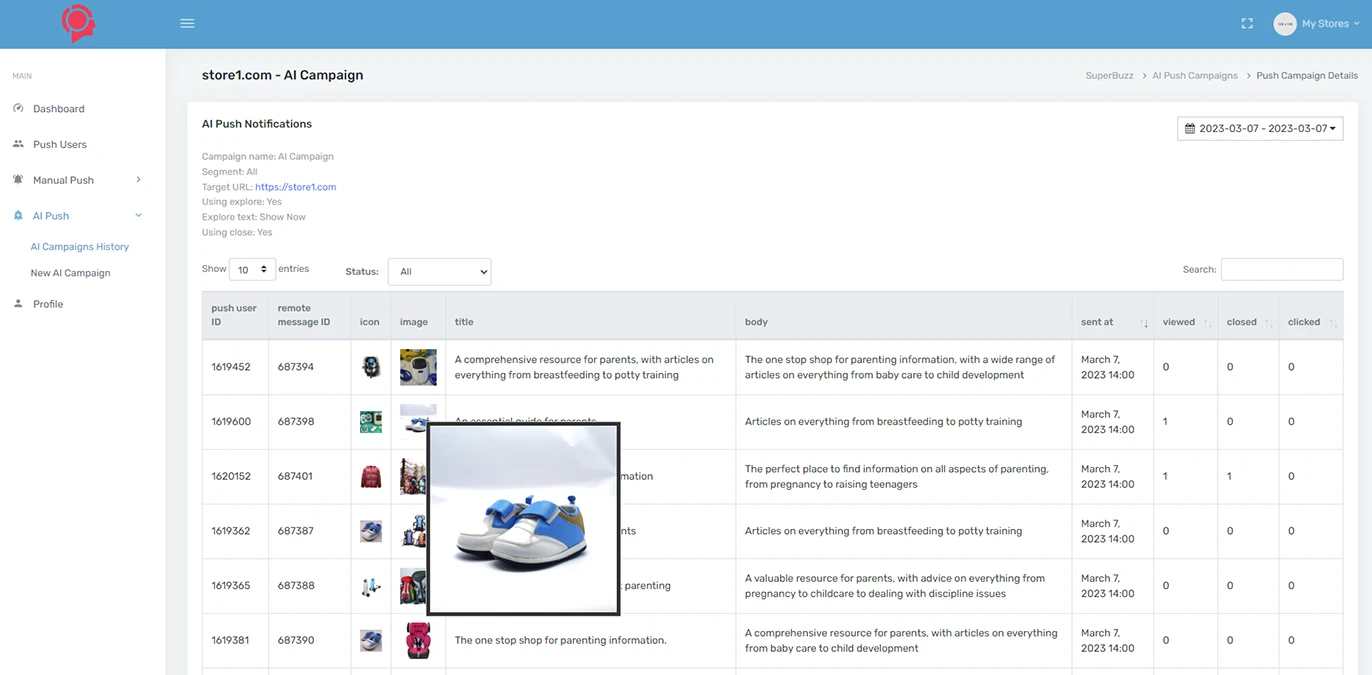Expand the Manual Push menu
The width and height of the screenshot is (1372, 675).
point(78,180)
